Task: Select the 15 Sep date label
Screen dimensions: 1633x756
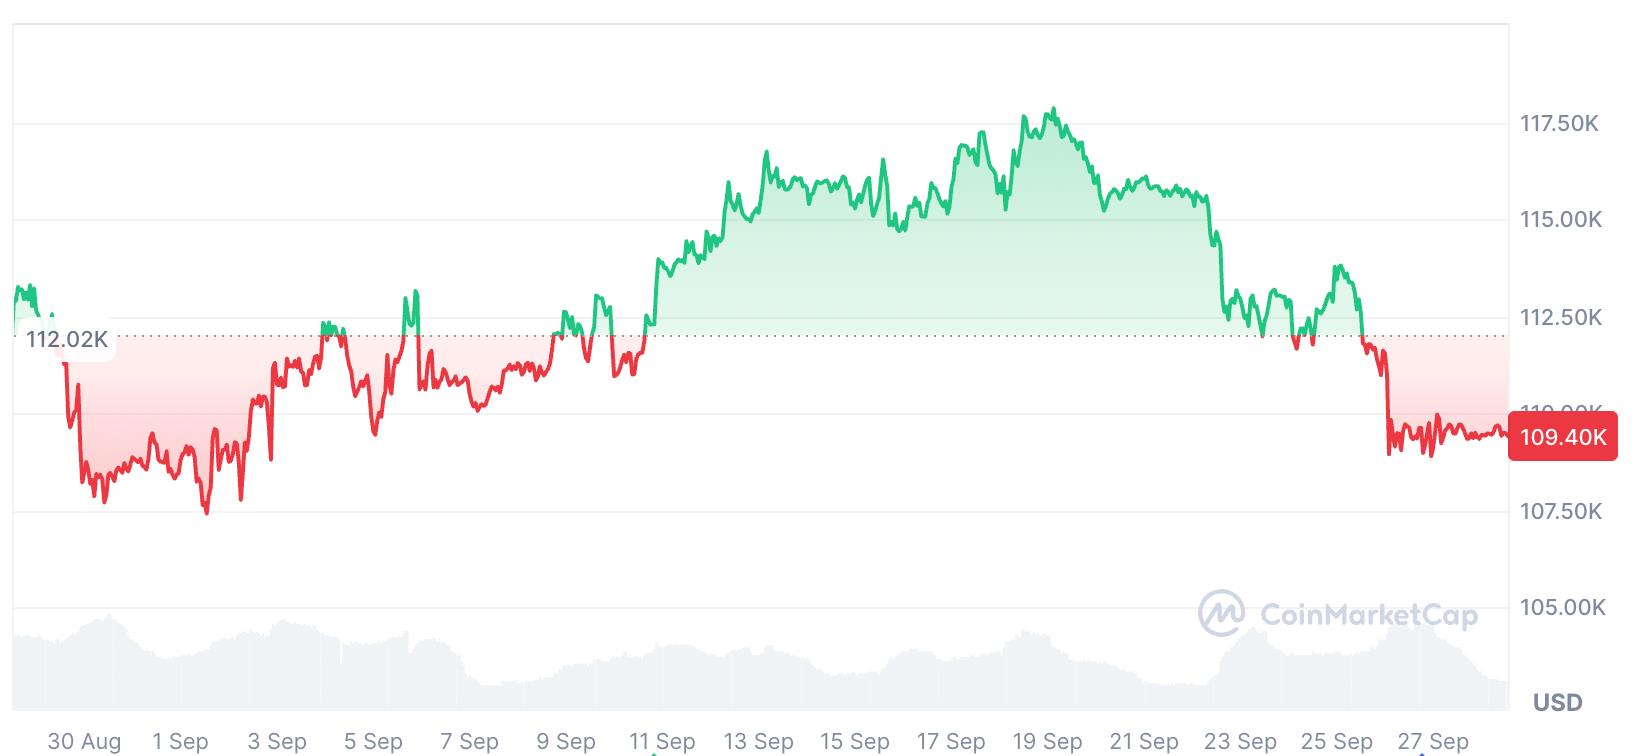Action: 855,741
